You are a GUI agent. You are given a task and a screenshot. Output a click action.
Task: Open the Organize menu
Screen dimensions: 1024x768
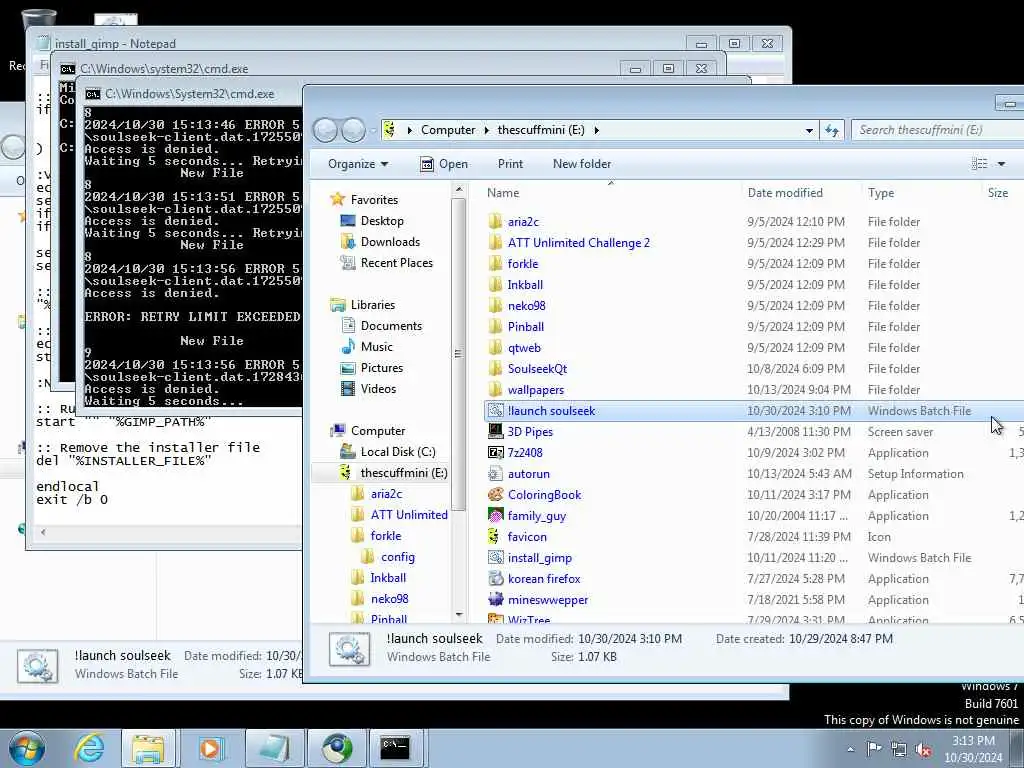pos(358,164)
